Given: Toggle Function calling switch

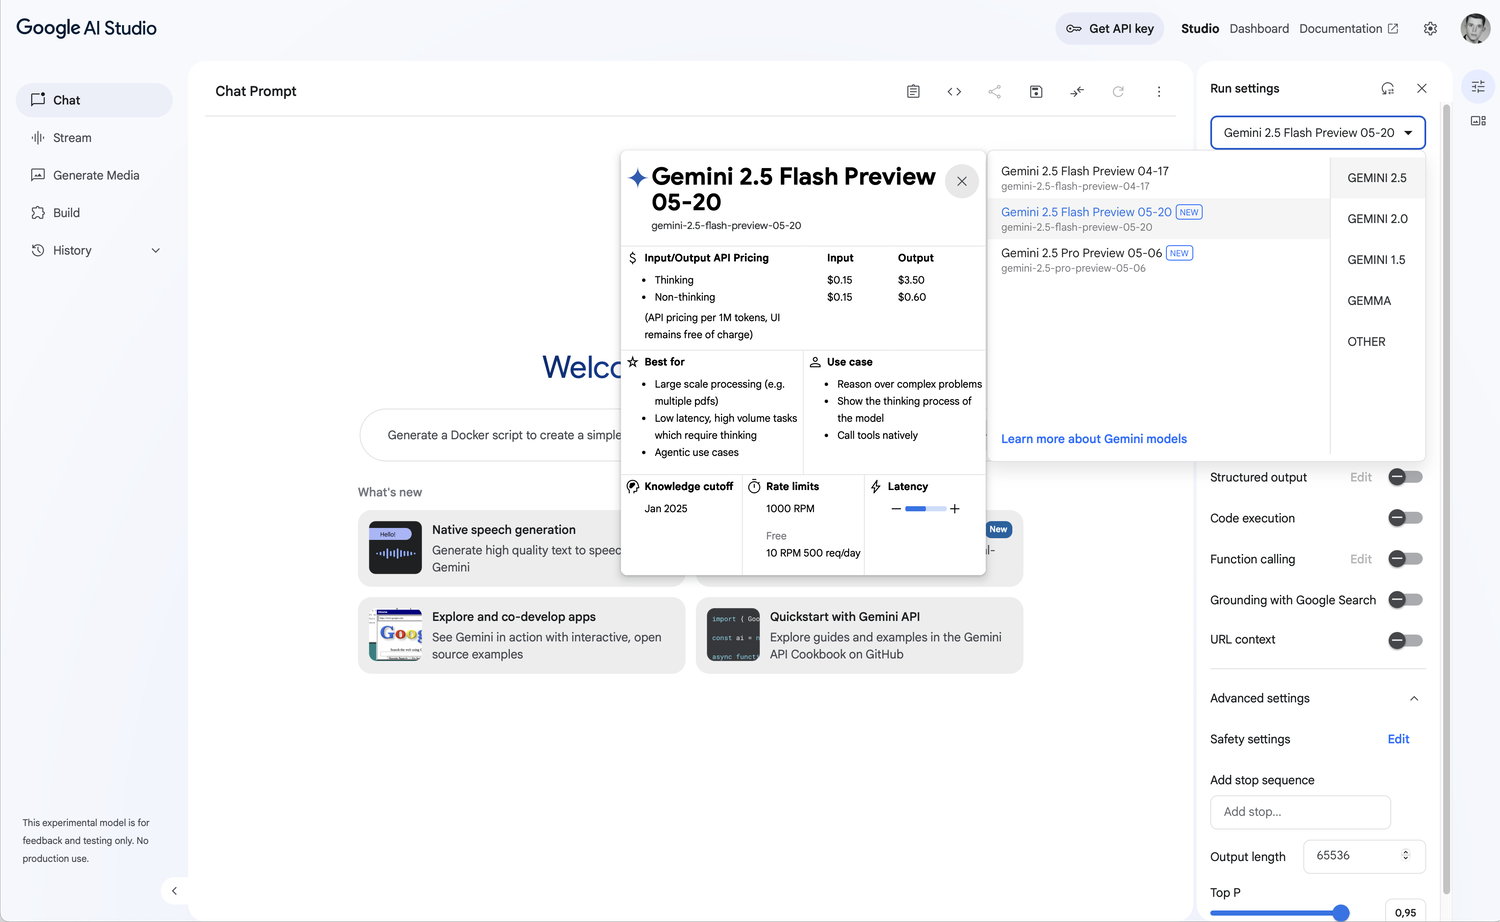Looking at the screenshot, I should [x=1405, y=559].
